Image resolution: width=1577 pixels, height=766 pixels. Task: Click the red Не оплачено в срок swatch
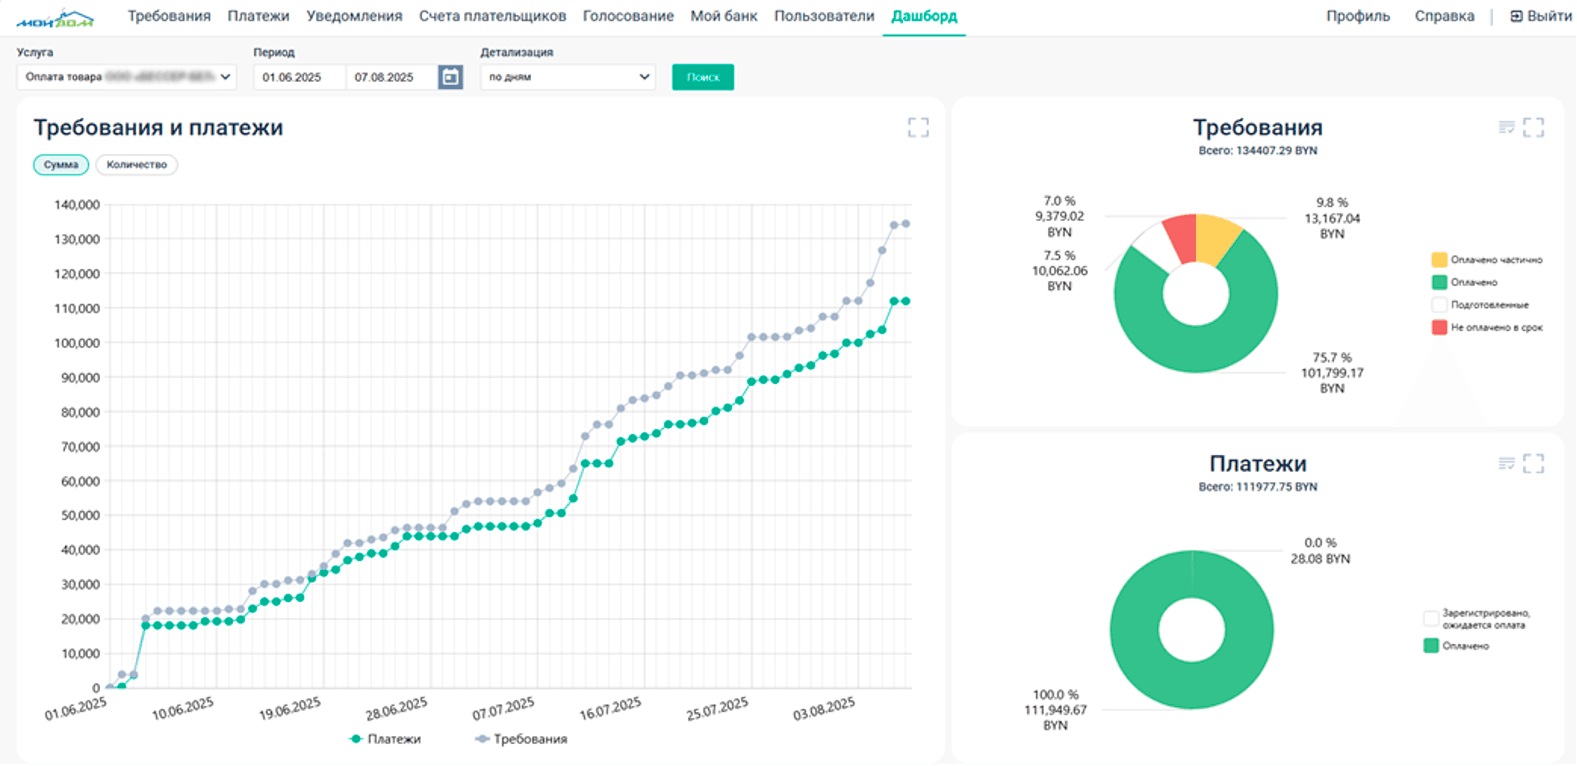pos(1439,327)
